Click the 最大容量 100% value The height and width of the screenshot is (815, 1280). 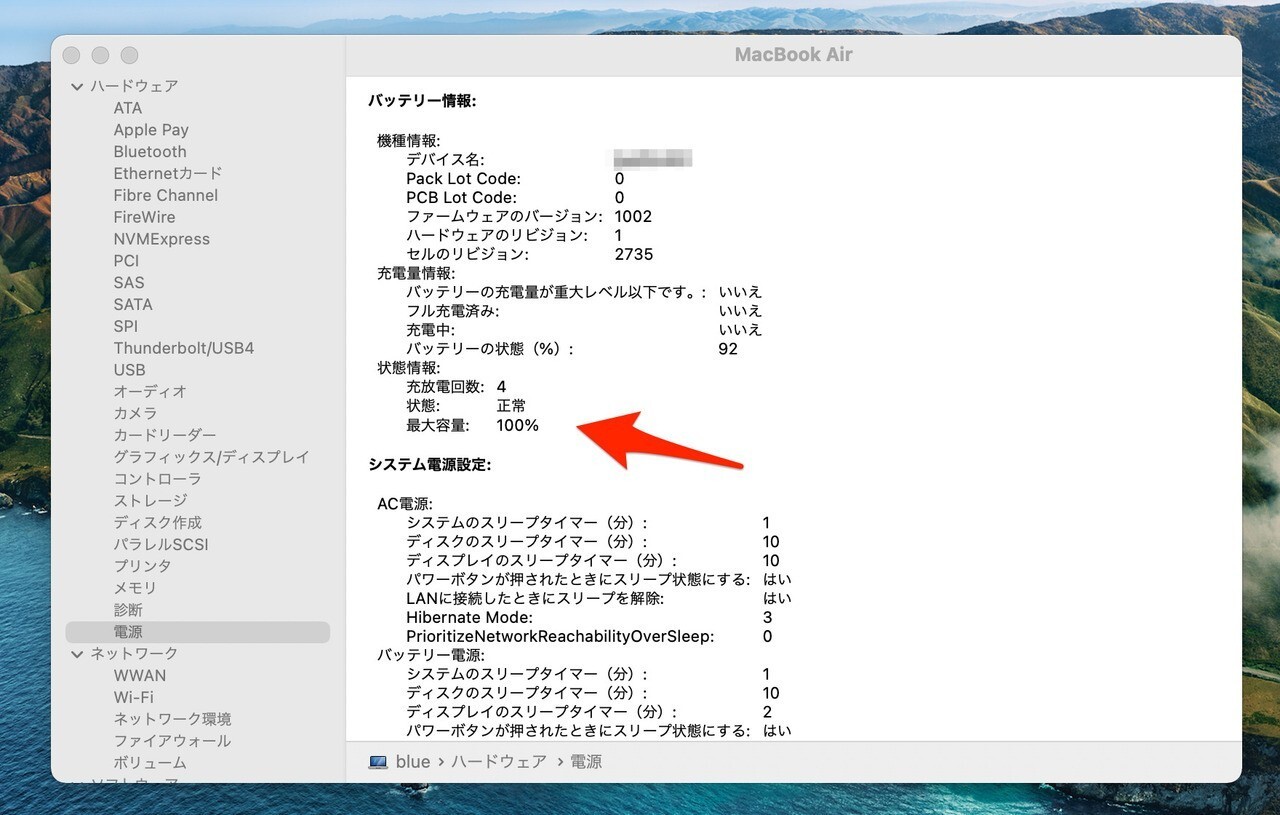[518, 425]
